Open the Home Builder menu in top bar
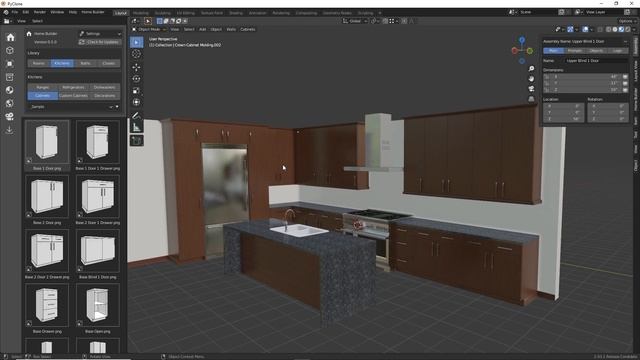Image resolution: width=640 pixels, height=360 pixels. pyautogui.click(x=93, y=12)
